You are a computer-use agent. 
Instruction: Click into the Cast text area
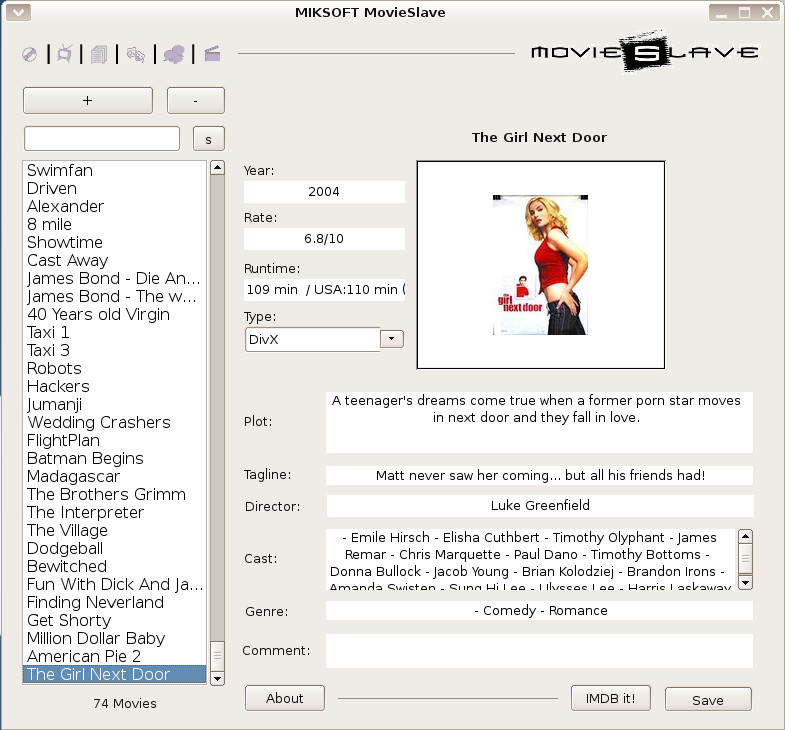[x=531, y=560]
